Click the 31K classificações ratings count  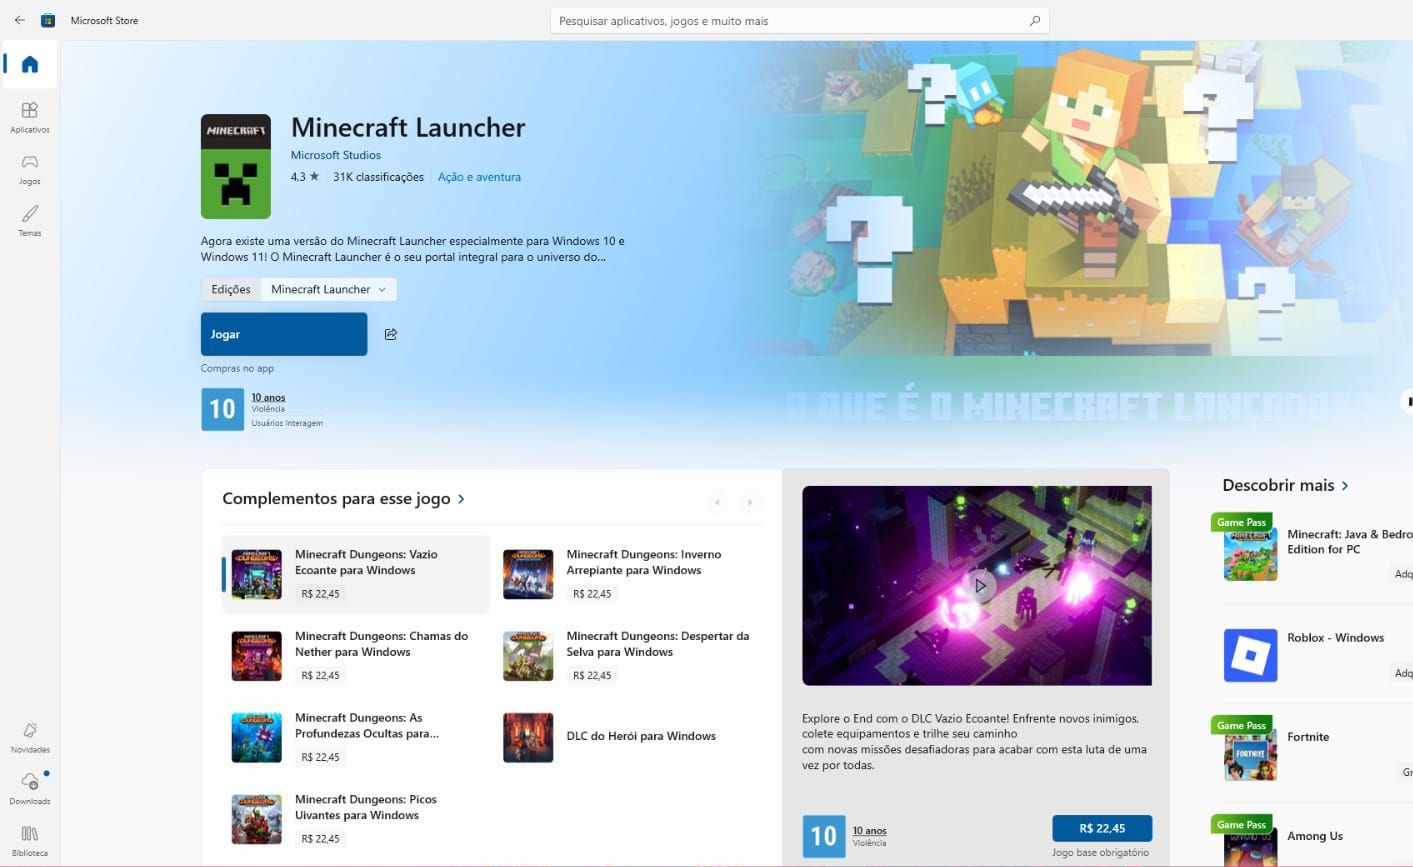point(378,177)
